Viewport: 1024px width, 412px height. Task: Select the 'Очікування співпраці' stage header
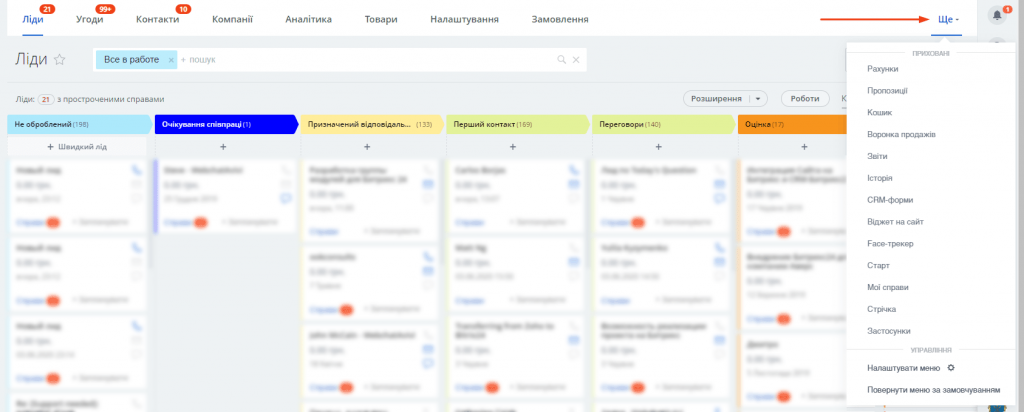click(x=225, y=124)
